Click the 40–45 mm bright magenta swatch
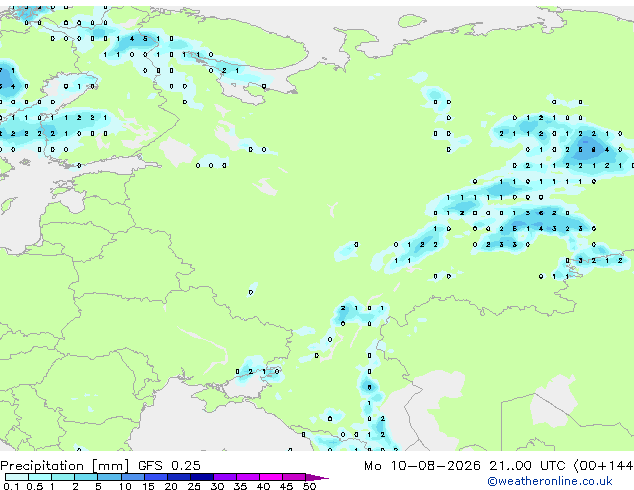The height and width of the screenshot is (490, 634). (271, 477)
